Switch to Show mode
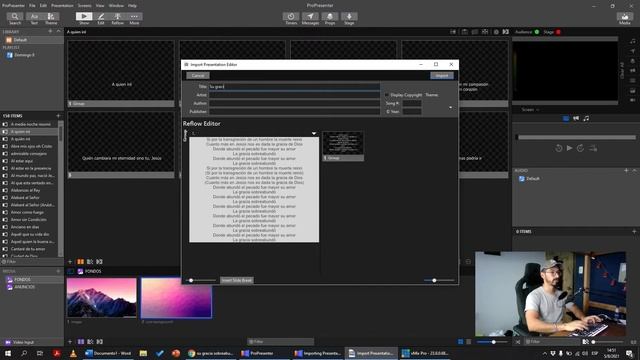Image resolution: width=640 pixels, height=360 pixels. click(x=84, y=18)
